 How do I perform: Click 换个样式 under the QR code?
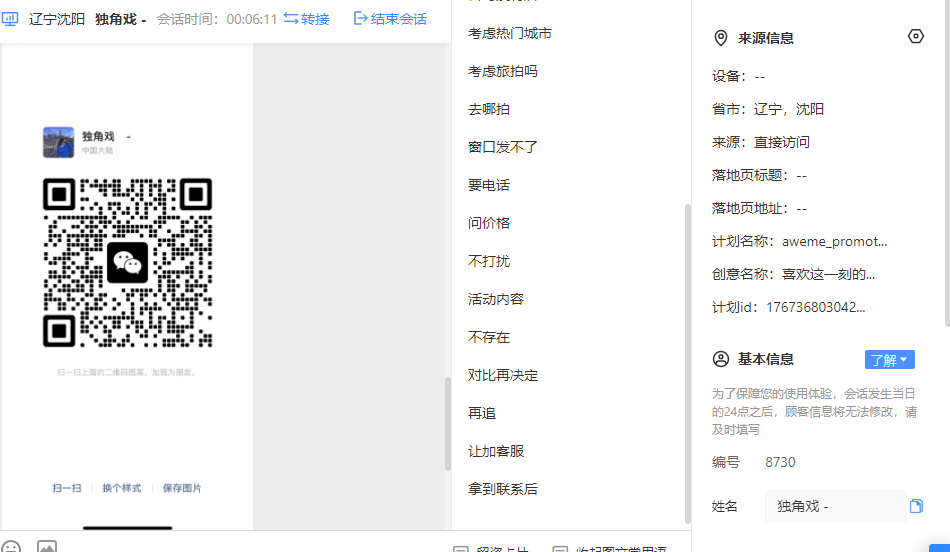pos(121,488)
